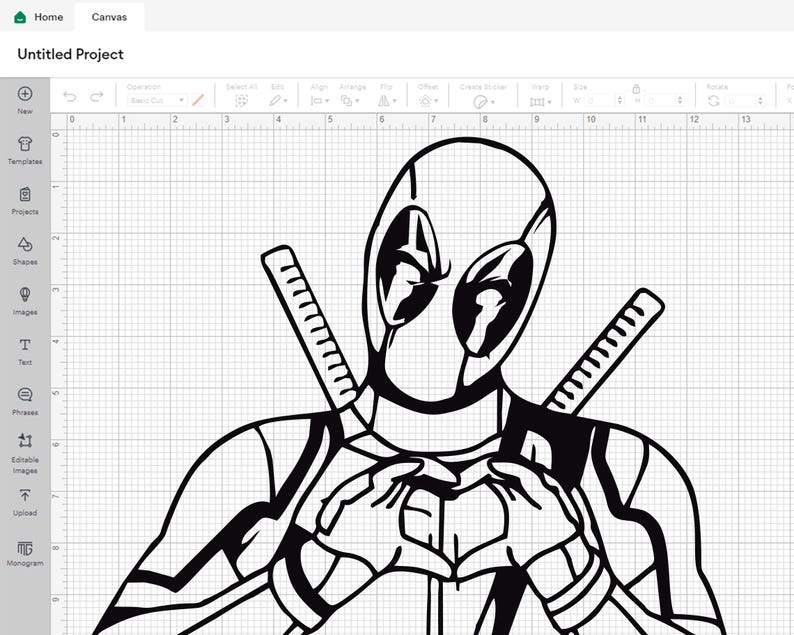
Task: Create a New project
Action: (x=25, y=100)
